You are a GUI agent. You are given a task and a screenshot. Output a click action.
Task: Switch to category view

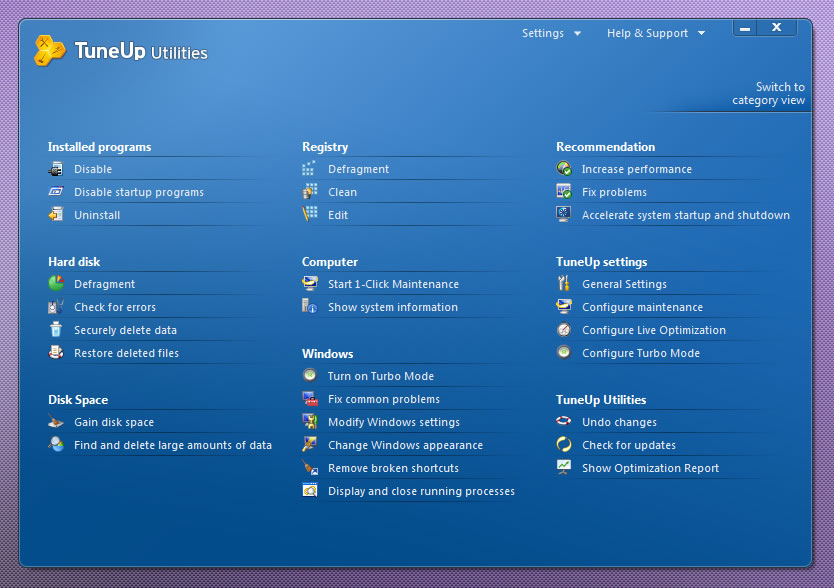click(768, 94)
